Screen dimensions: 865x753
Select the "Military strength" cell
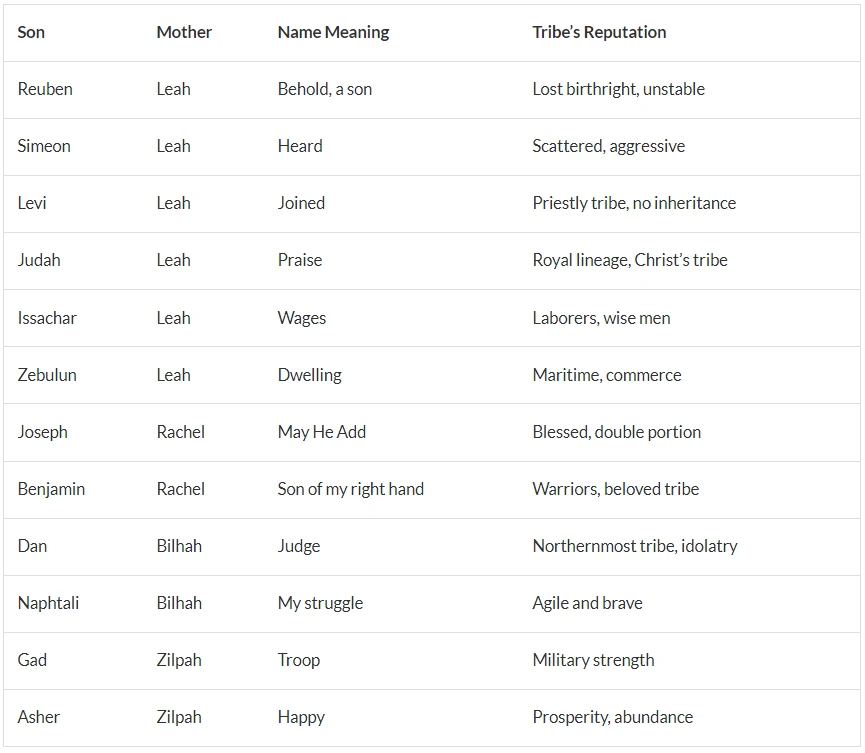(593, 660)
